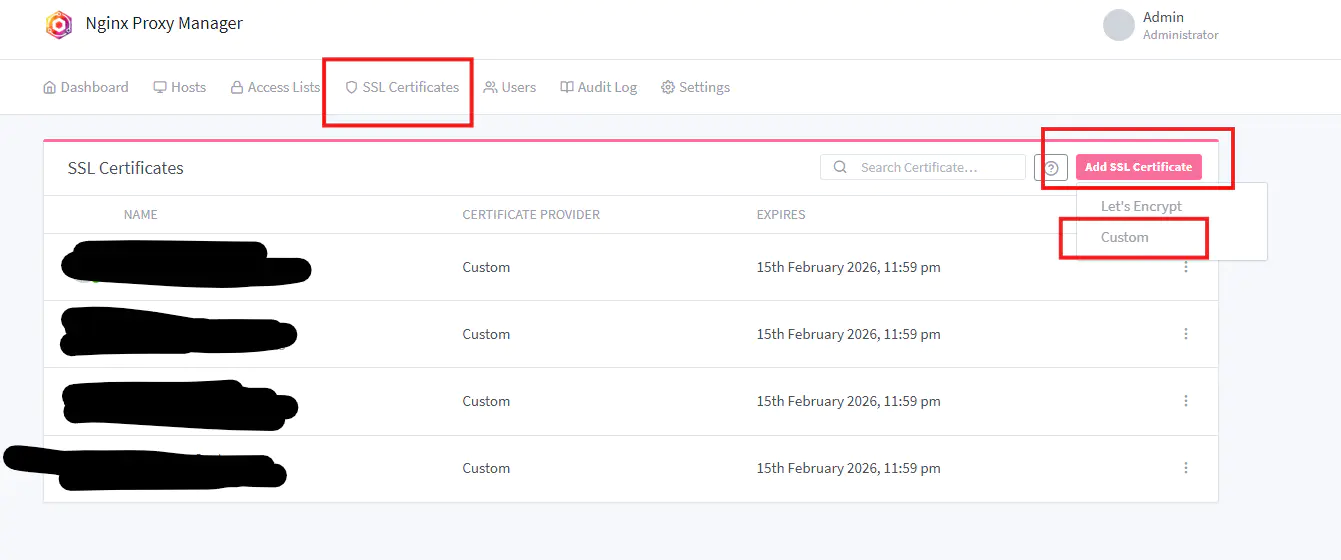Expand the Hosts menu

(x=179, y=87)
